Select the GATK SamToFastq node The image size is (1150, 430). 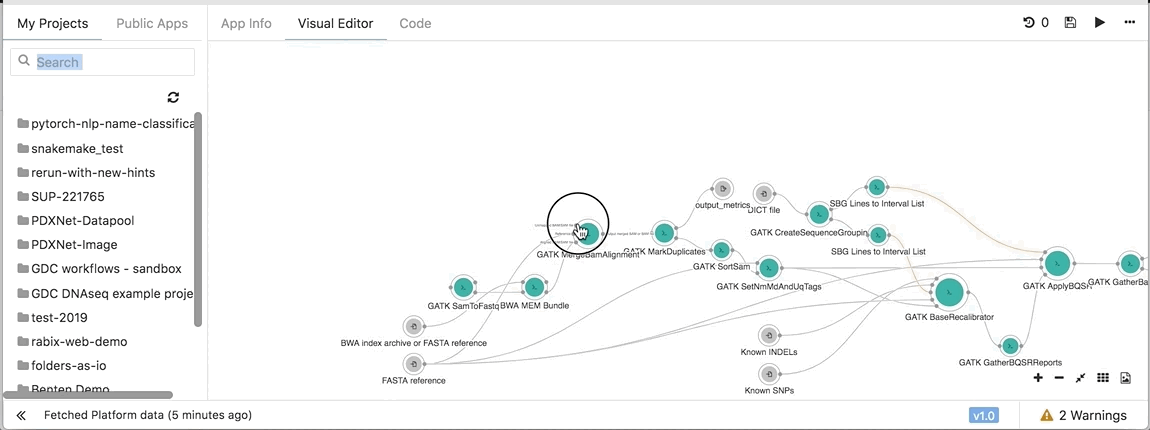pyautogui.click(x=462, y=288)
